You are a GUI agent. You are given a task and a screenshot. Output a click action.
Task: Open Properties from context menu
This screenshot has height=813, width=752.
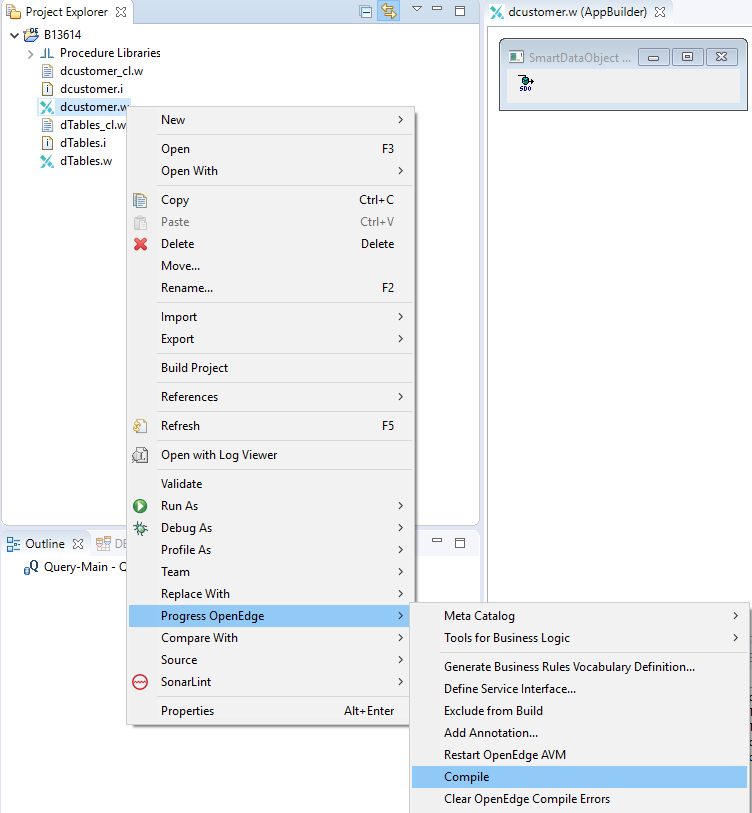pos(269,711)
